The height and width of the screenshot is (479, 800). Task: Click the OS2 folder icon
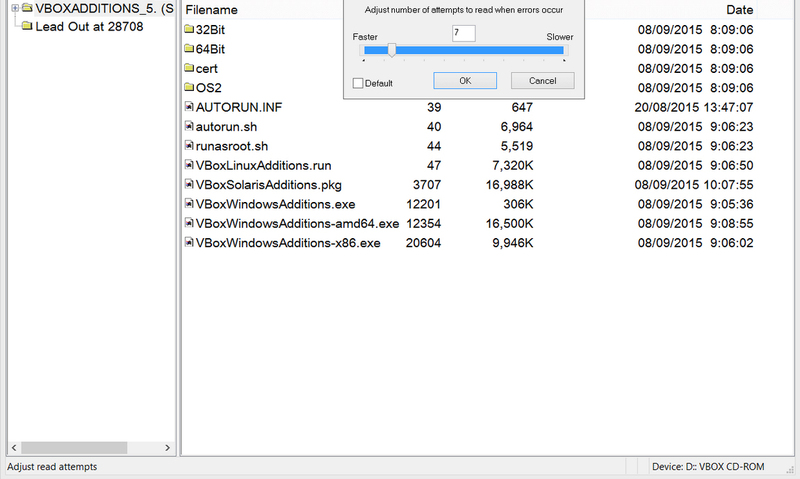coord(189,87)
